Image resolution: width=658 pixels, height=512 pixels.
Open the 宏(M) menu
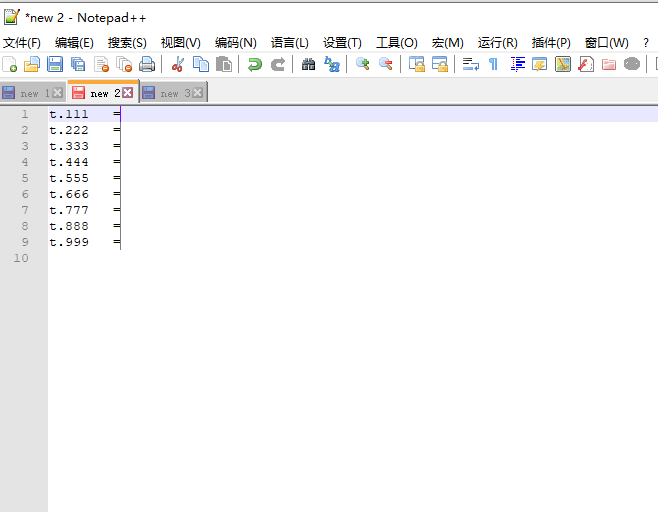point(447,43)
